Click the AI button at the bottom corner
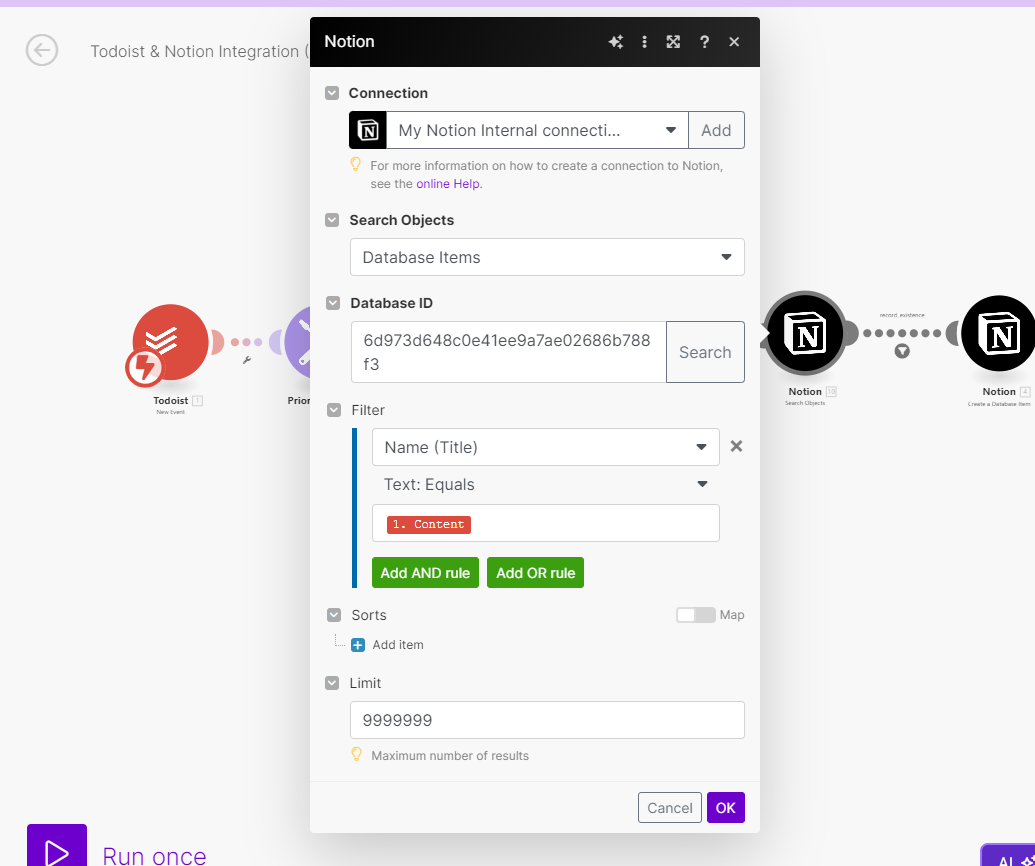Viewport: 1035px width, 866px height. [x=1008, y=856]
